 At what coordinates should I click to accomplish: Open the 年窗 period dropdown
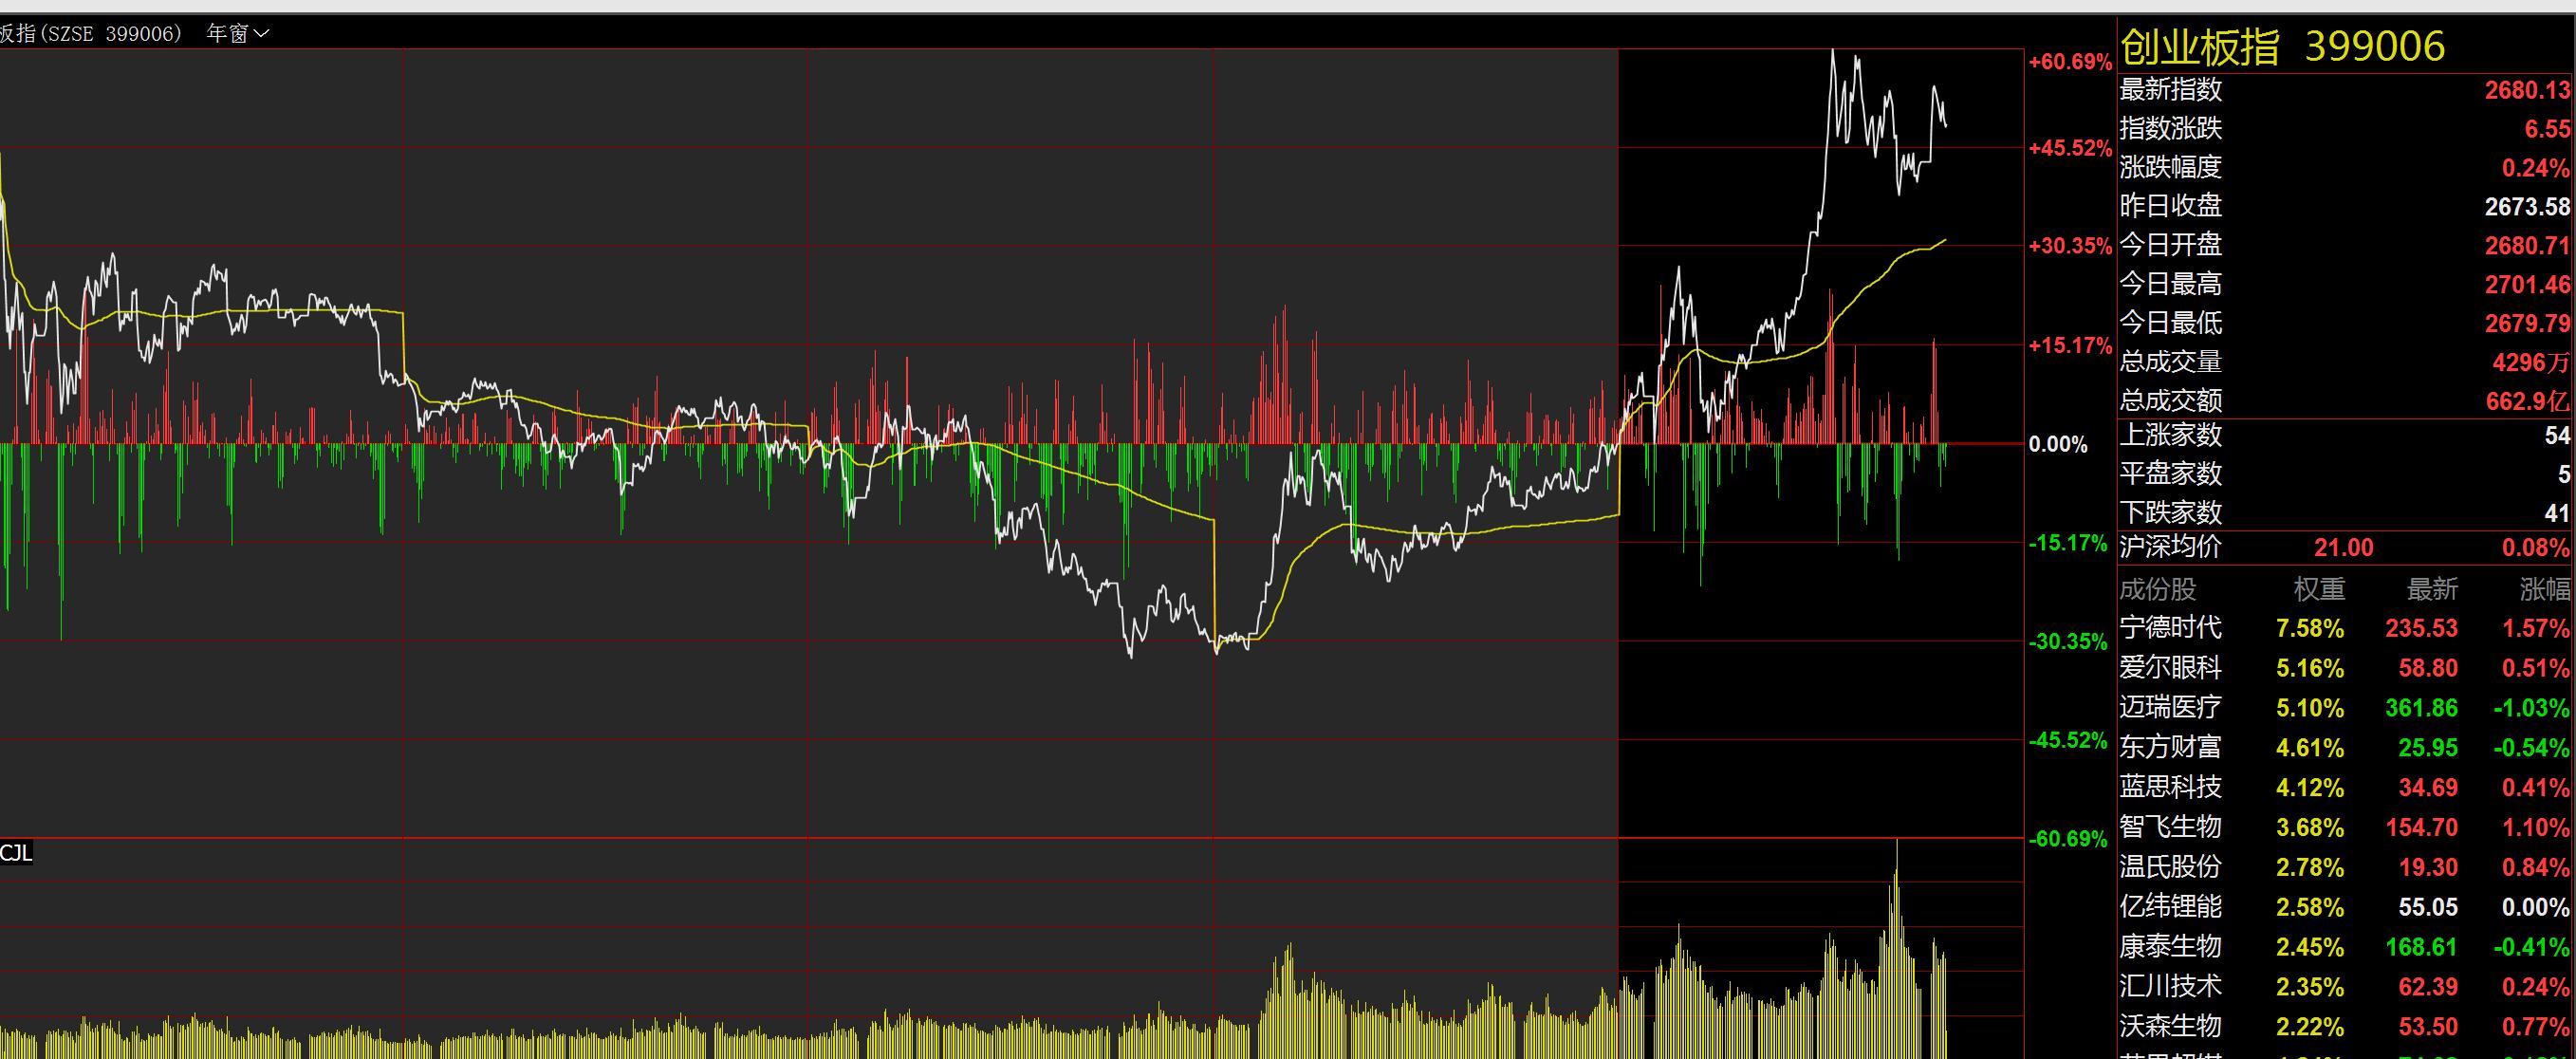[x=238, y=34]
